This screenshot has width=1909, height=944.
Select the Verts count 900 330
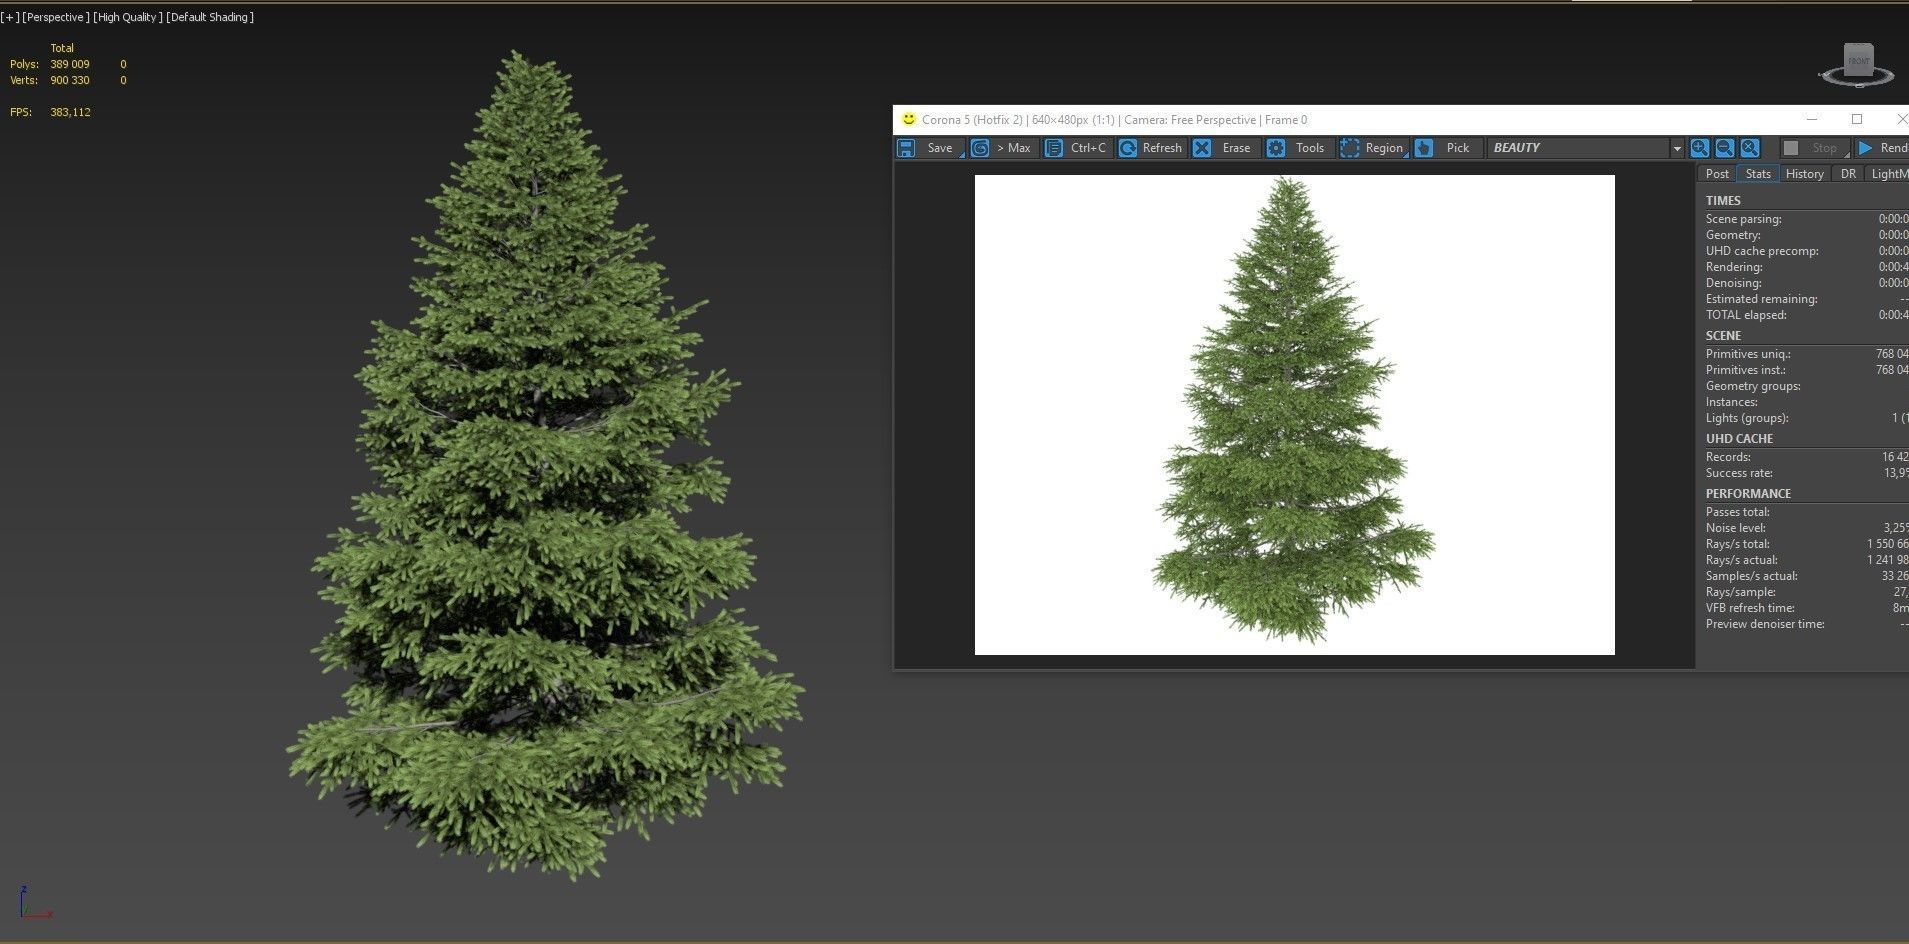coord(70,80)
